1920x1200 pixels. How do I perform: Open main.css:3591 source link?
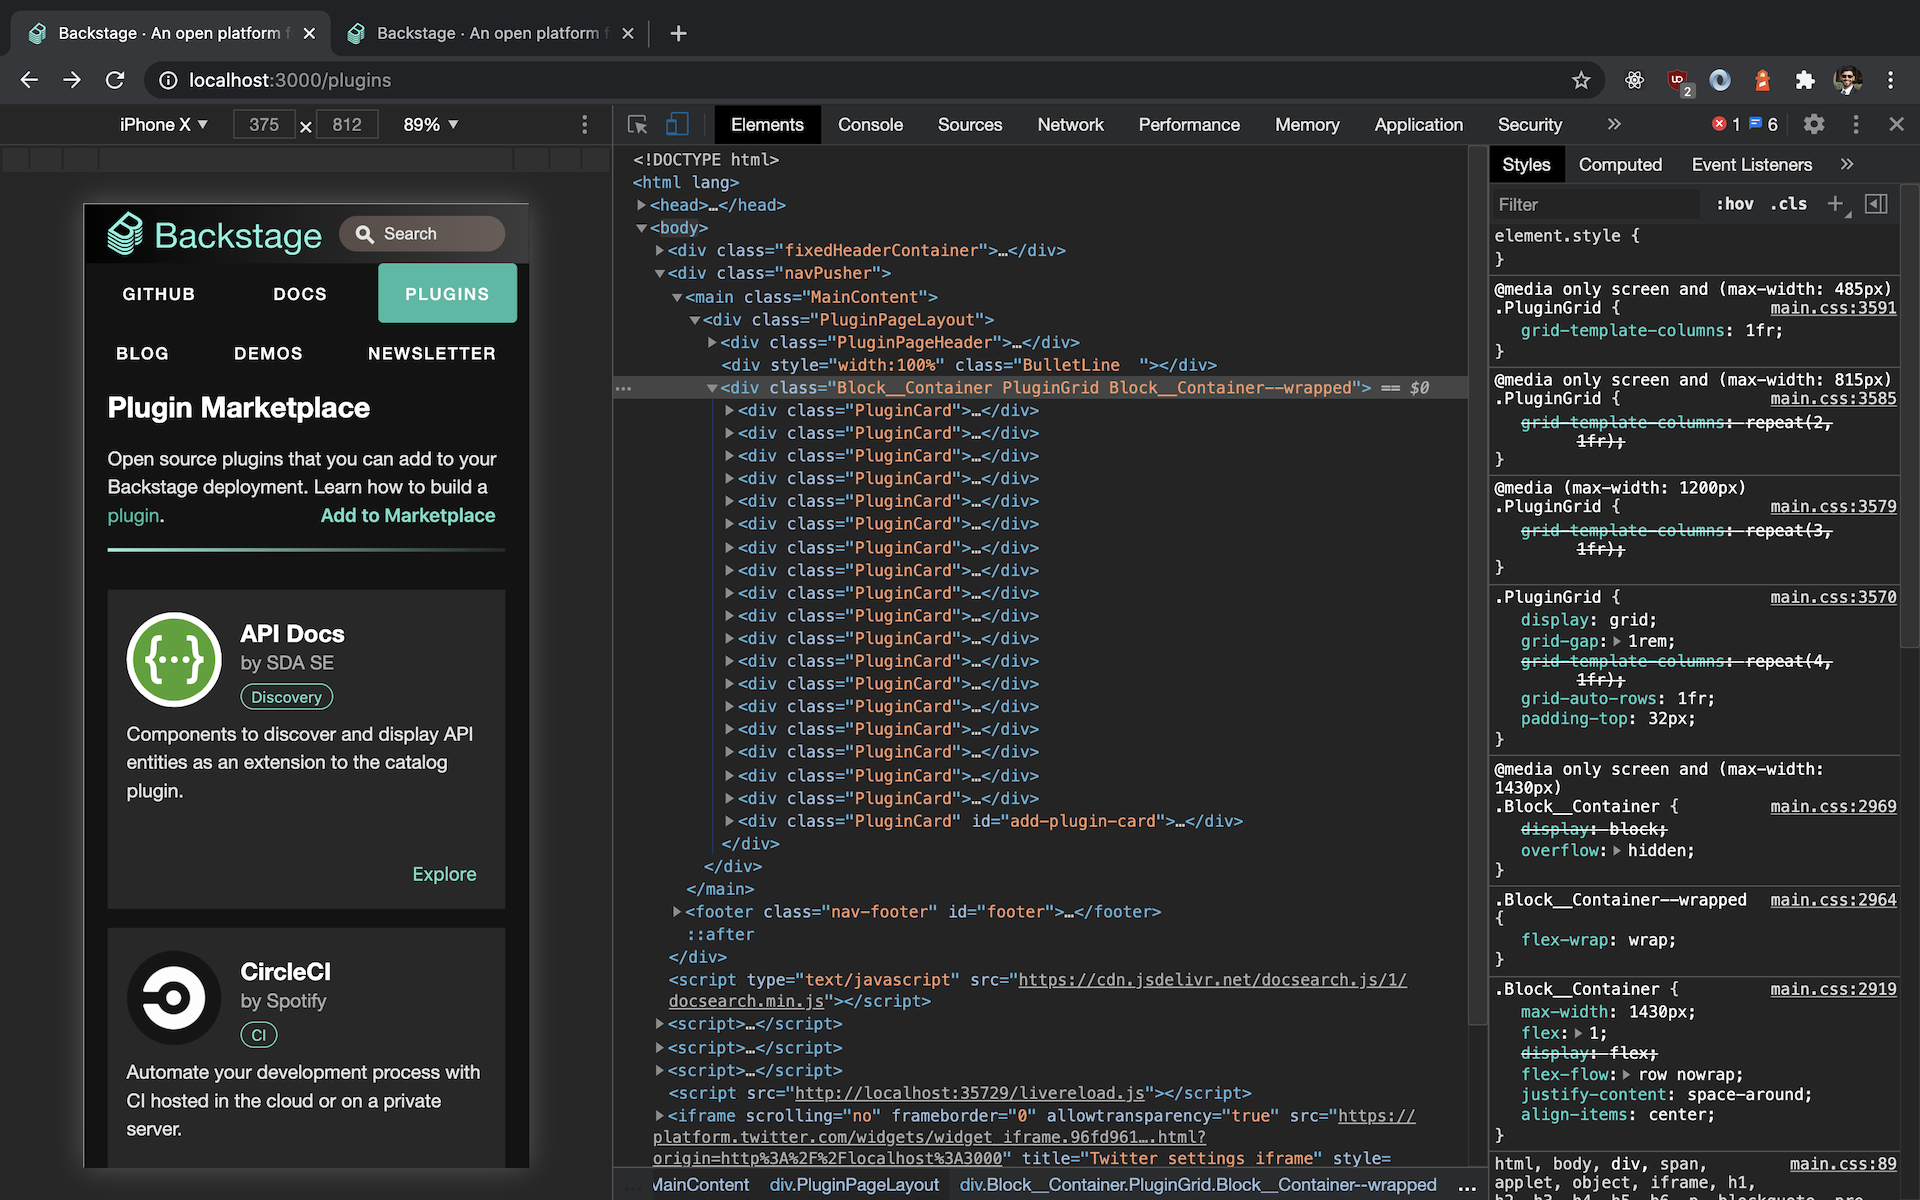[1833, 308]
